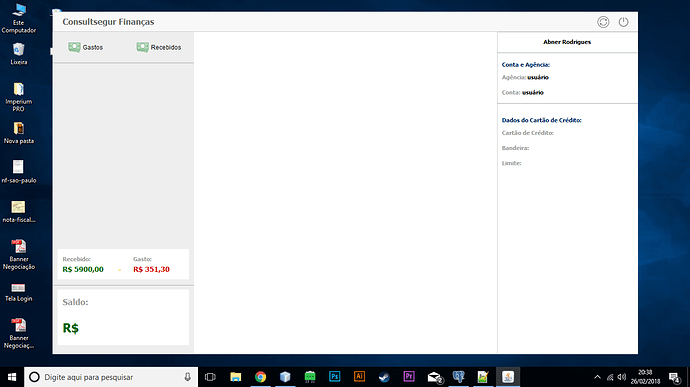Click the green money icon beside Gastos

tap(74, 47)
